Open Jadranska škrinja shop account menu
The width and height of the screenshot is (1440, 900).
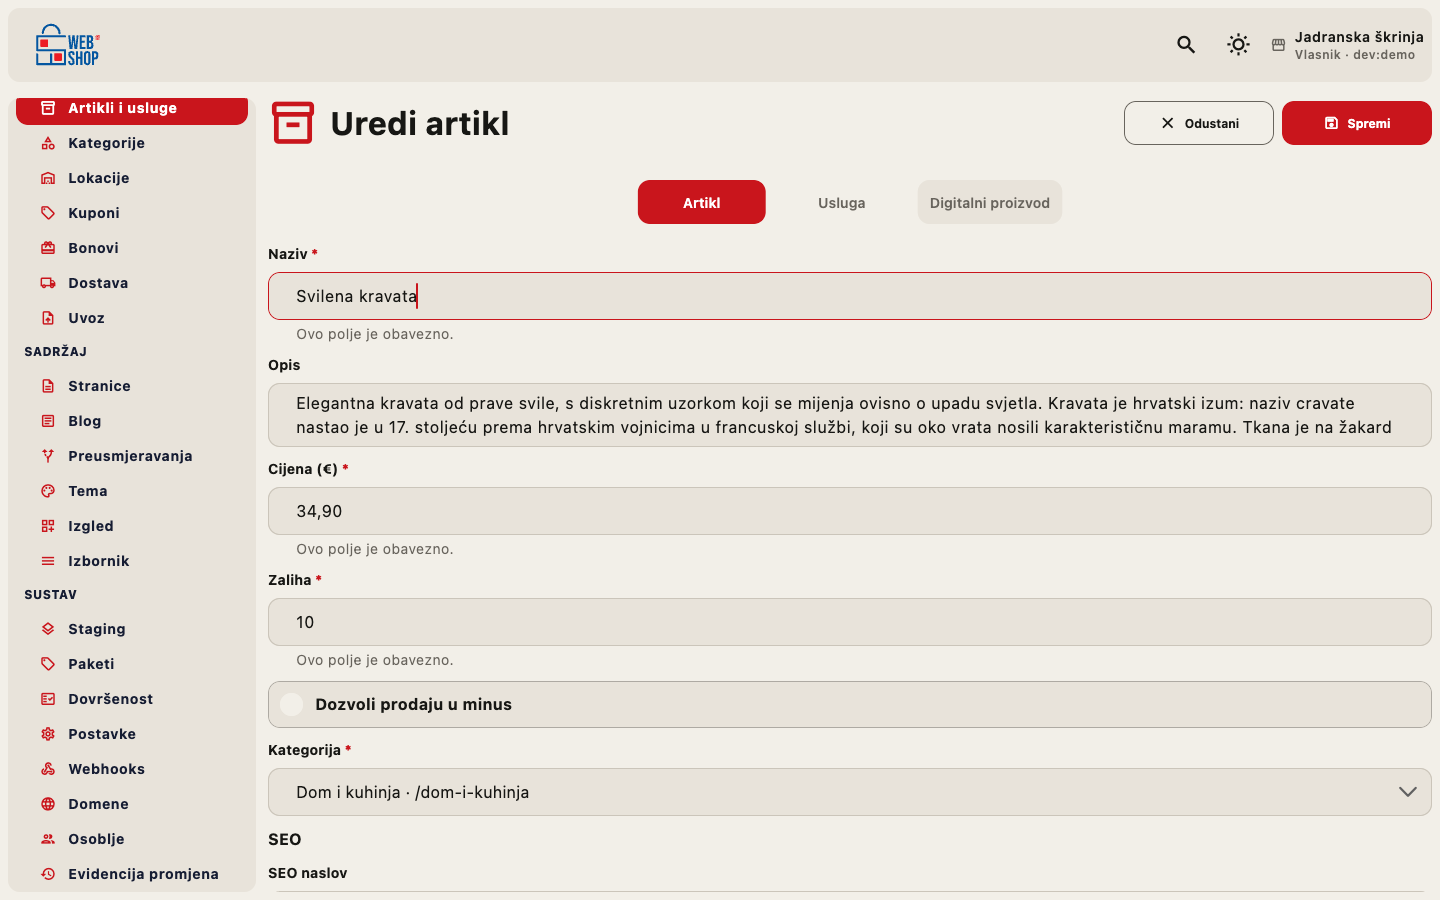tap(1347, 45)
